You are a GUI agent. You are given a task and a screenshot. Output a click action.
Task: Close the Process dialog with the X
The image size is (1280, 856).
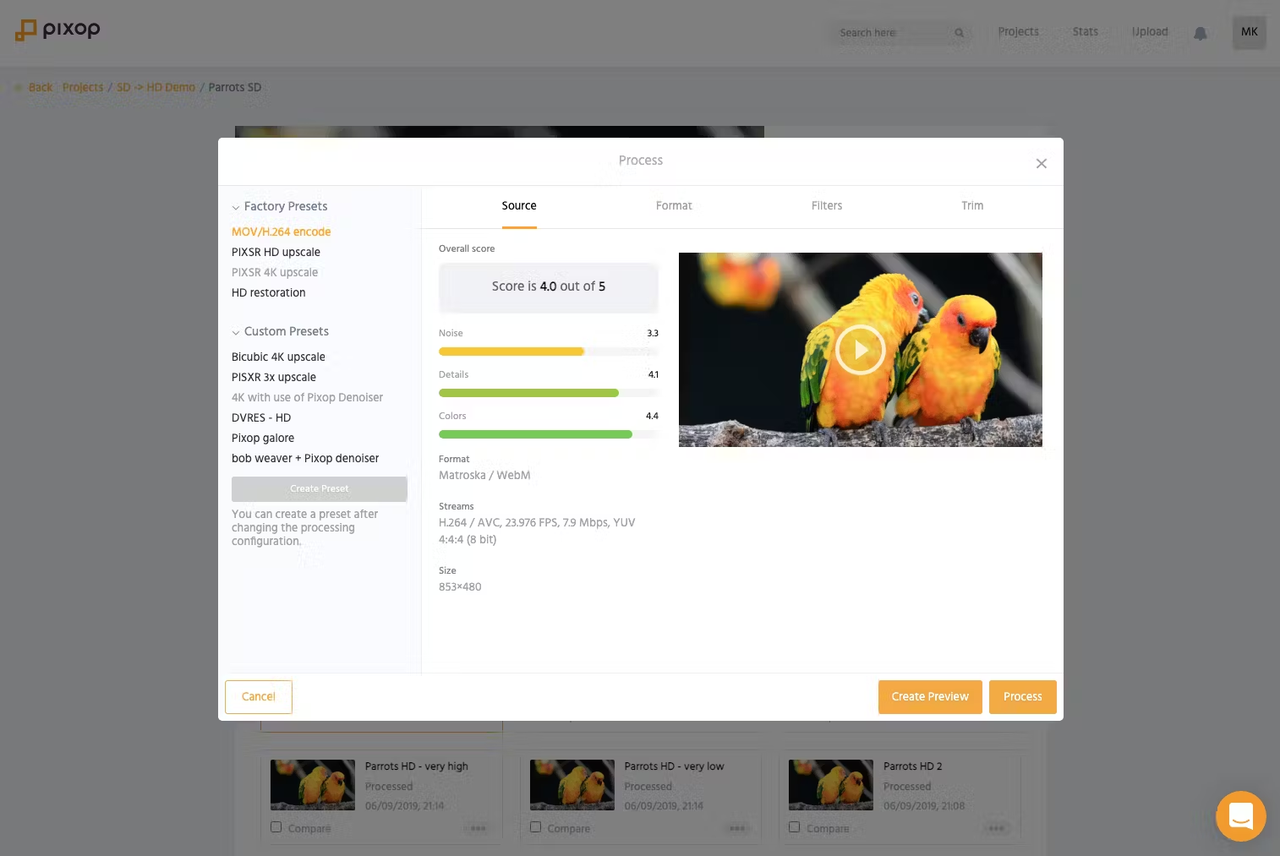coord(1041,163)
